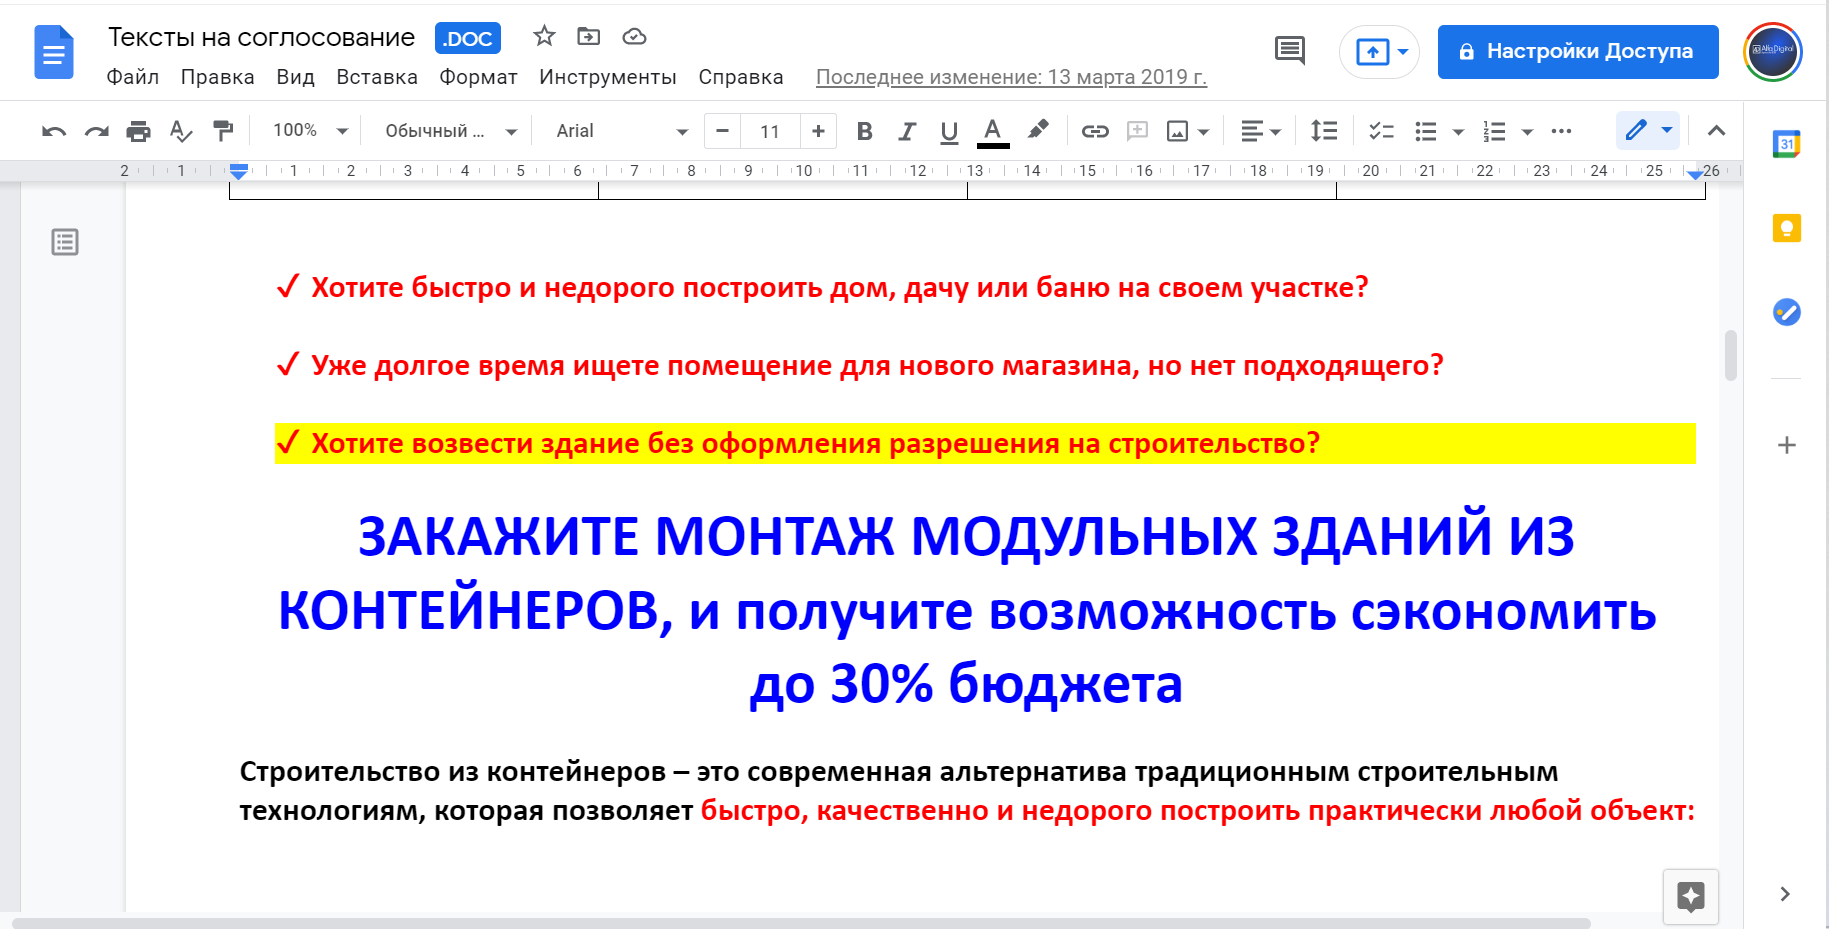Toggle Bold formatting
The width and height of the screenshot is (1829, 929).
pyautogui.click(x=865, y=131)
